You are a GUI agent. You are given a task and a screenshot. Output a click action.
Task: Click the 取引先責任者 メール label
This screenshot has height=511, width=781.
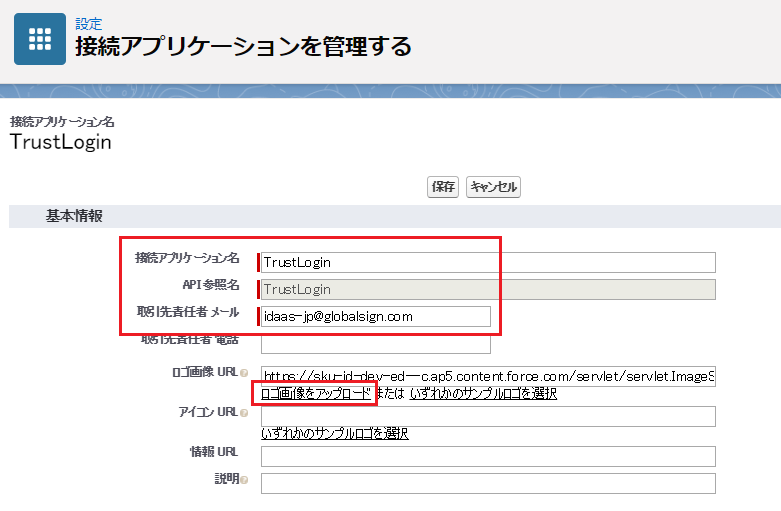[x=188, y=312]
